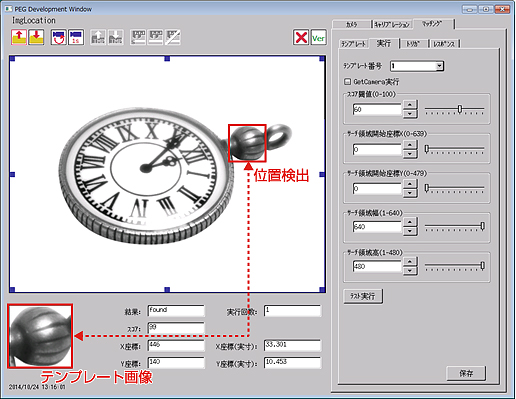Switch to the キャリブレーション tab
This screenshot has height=399, width=516.
coord(392,24)
